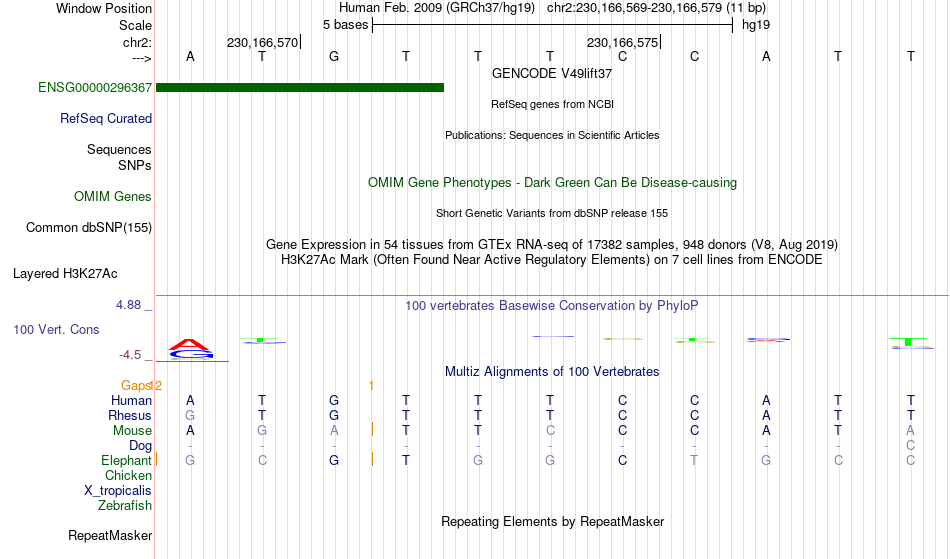
Task: Click RefSeq genes from NCBI title
Action: coord(552,104)
